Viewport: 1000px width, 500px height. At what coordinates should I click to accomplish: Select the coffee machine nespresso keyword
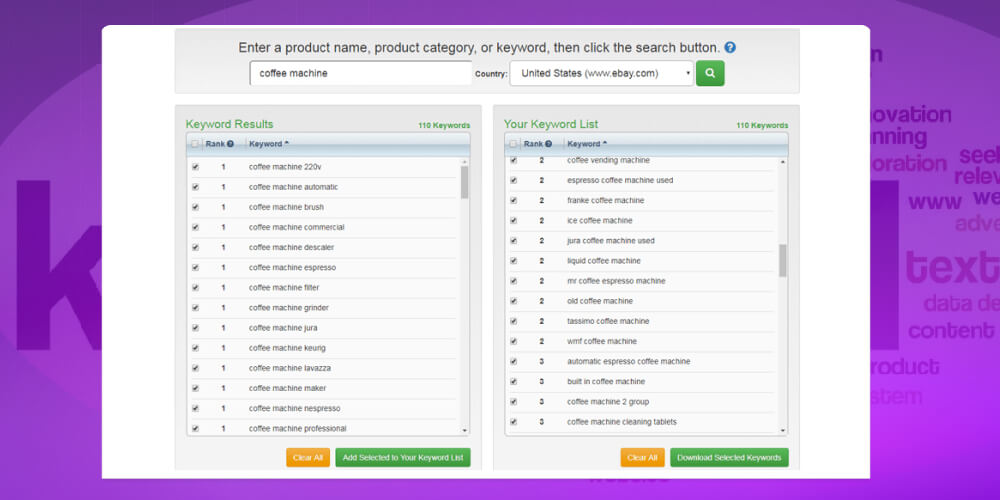coord(295,408)
